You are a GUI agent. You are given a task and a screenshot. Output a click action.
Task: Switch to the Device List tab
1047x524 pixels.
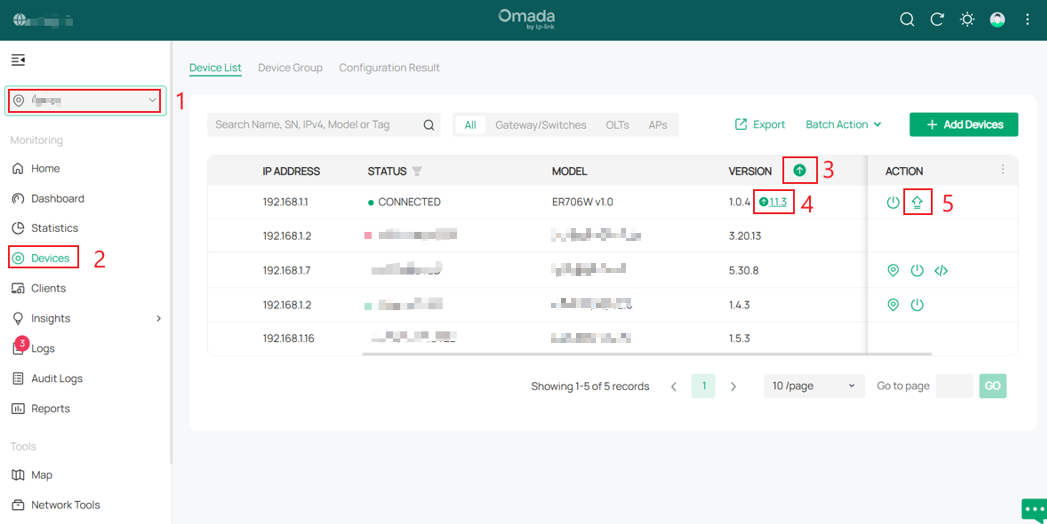pyautogui.click(x=215, y=67)
